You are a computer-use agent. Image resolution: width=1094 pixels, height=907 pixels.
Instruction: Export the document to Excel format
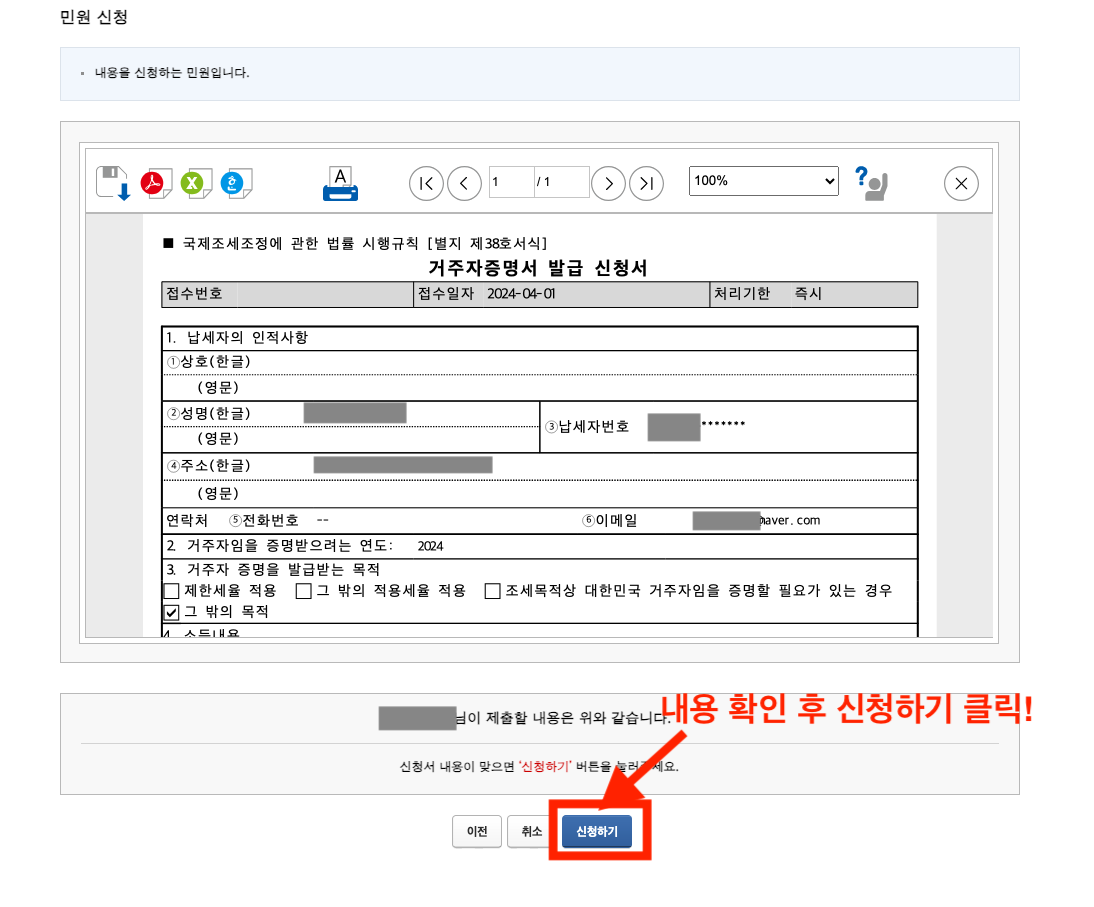(x=196, y=183)
